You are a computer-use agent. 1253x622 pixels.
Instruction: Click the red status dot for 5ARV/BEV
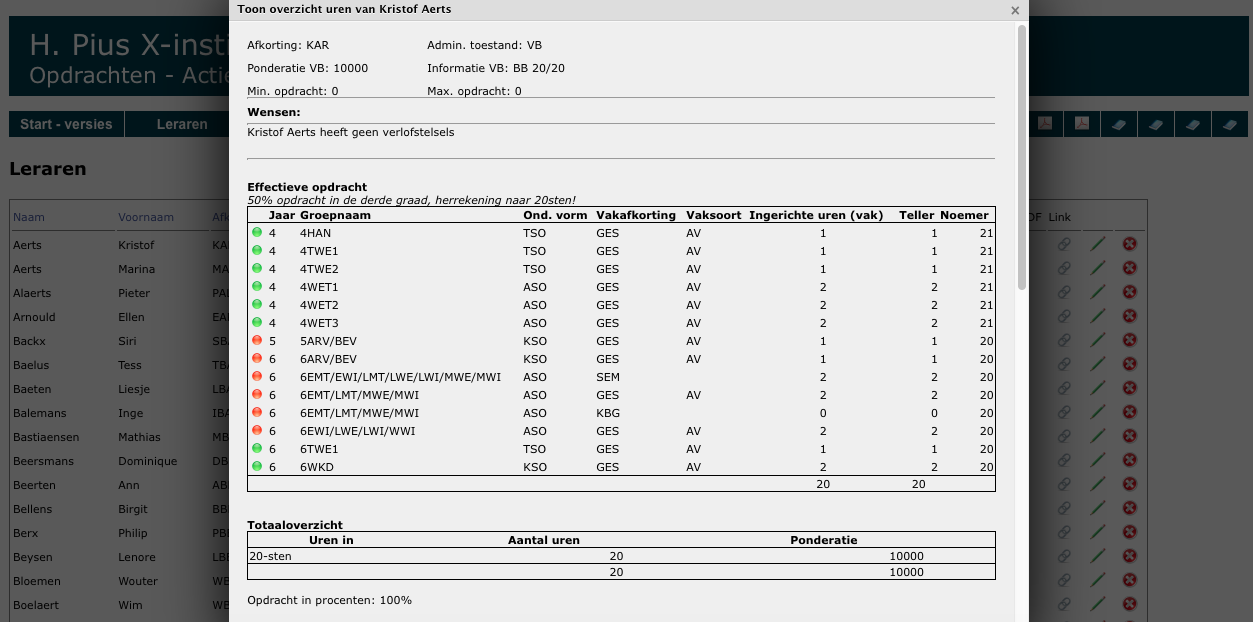point(257,341)
